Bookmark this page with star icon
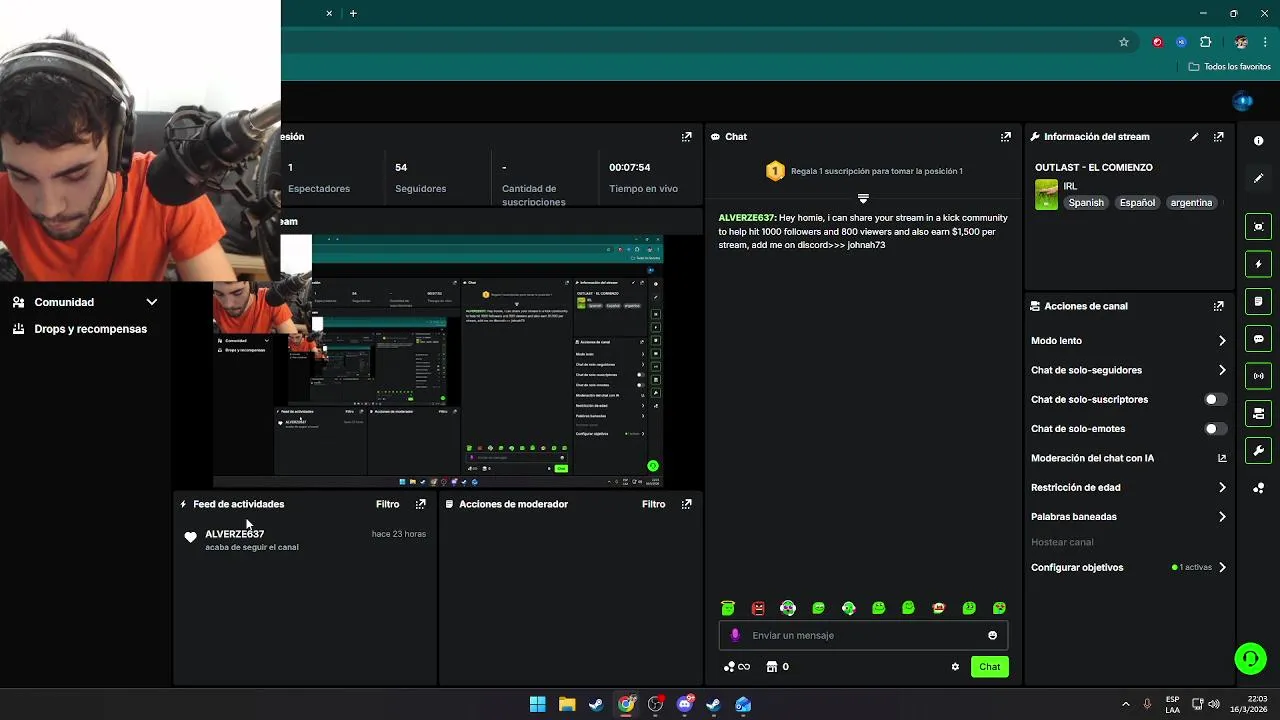The image size is (1280, 720). click(1124, 42)
